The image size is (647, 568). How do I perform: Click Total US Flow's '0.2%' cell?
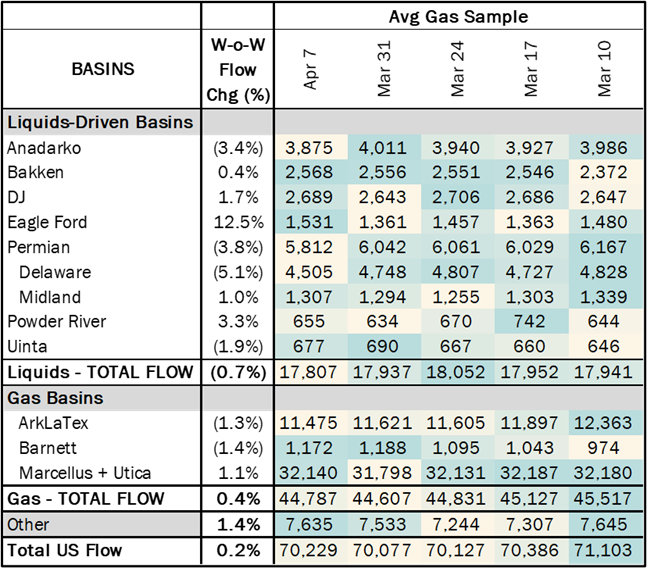click(x=238, y=551)
